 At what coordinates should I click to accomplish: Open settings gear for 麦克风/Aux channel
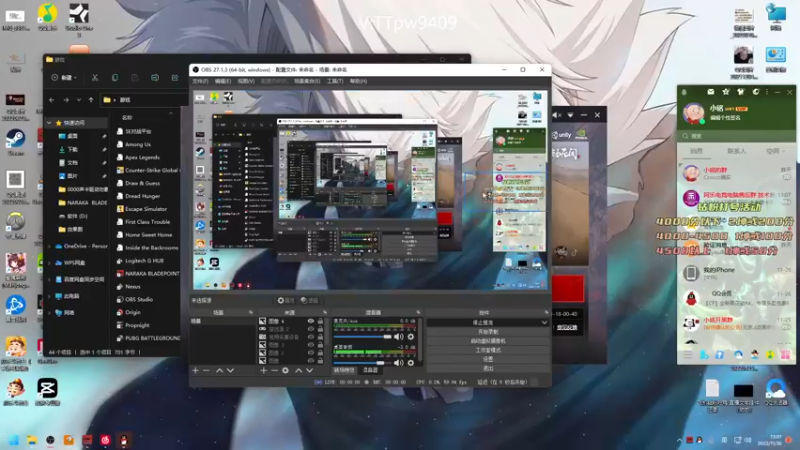point(411,337)
